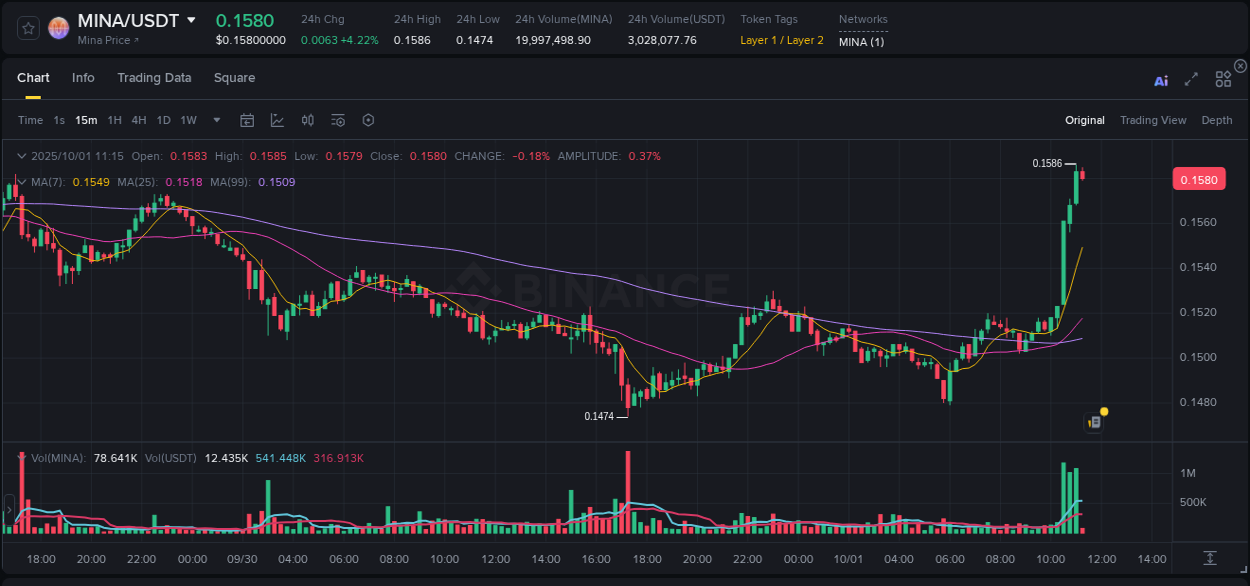Add MINA/USDT to favorites with star icon
The width and height of the screenshot is (1250, 586).
coord(27,28)
